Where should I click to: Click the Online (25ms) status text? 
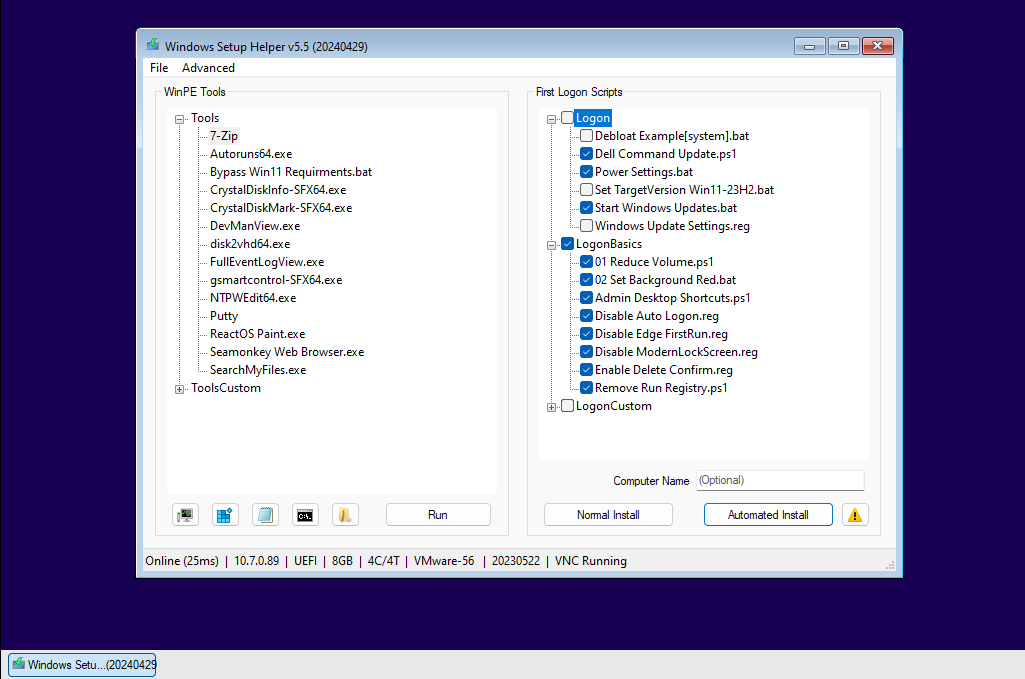[182, 561]
